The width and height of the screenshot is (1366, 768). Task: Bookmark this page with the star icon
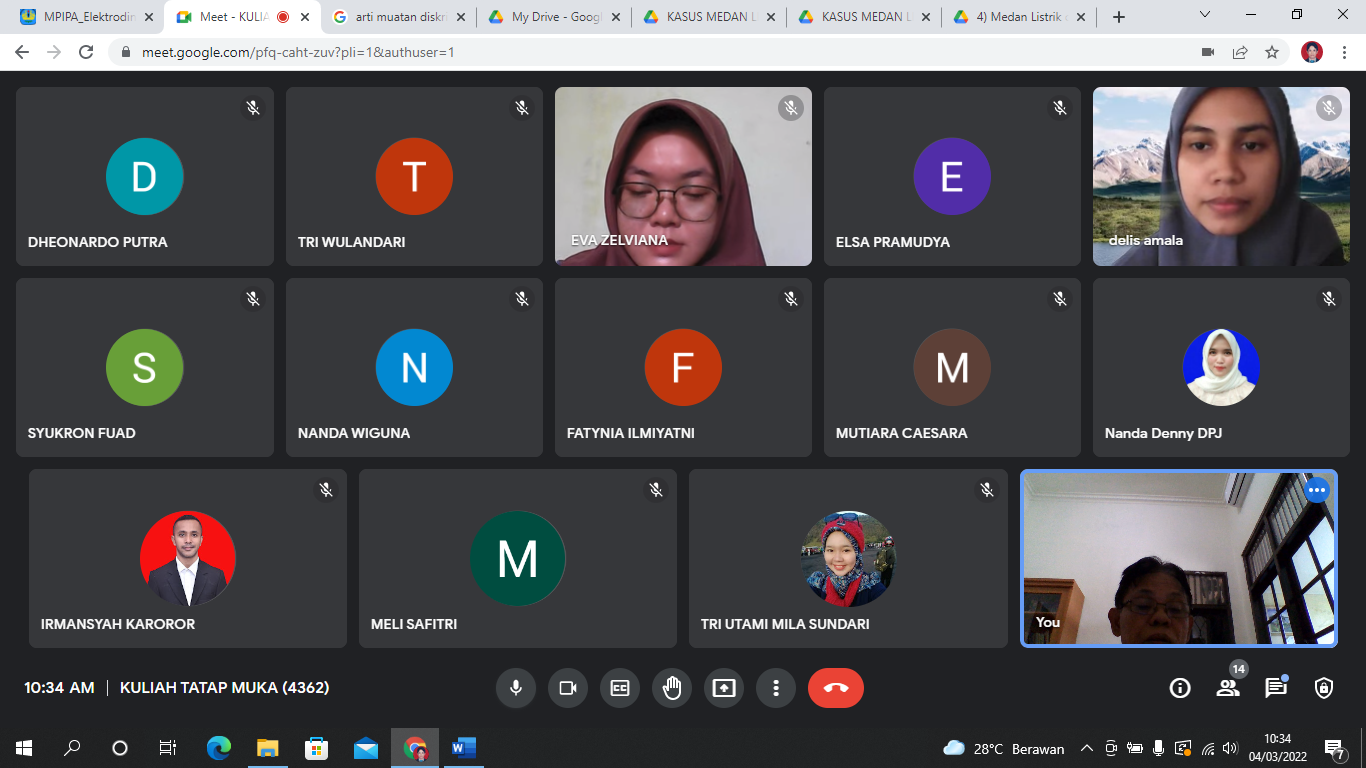tap(1272, 52)
